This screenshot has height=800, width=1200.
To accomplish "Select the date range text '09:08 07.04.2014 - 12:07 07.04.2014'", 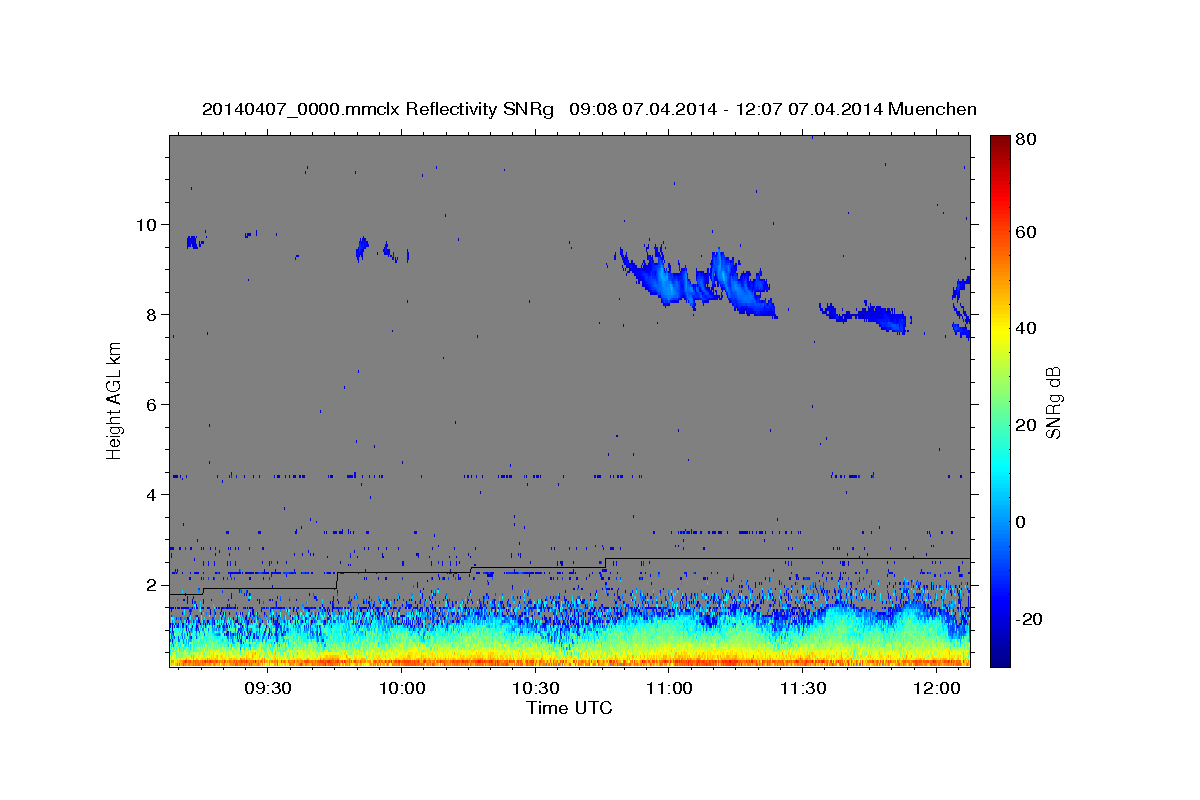I will point(725,109).
